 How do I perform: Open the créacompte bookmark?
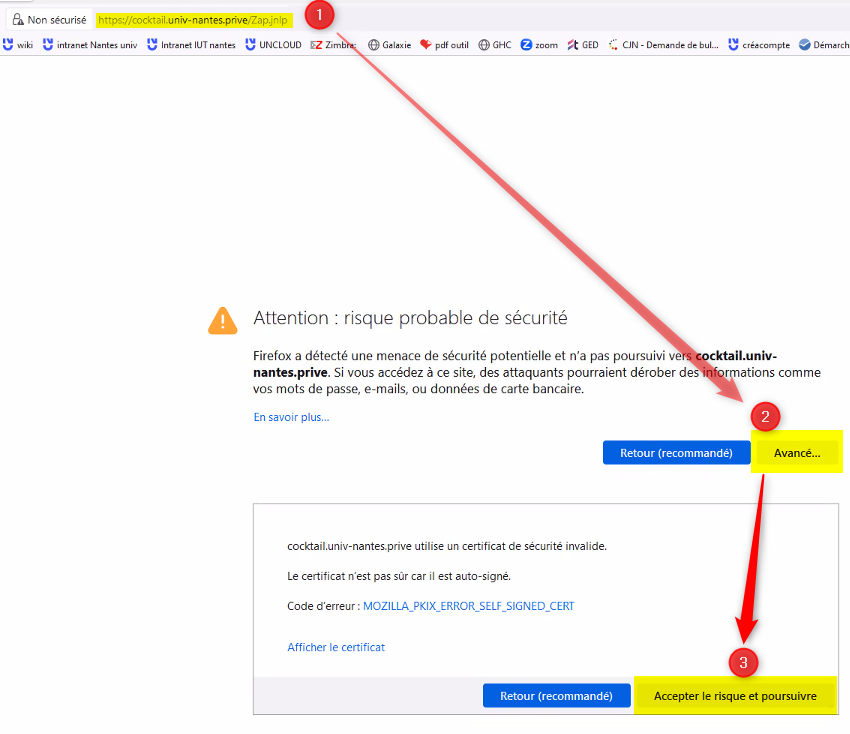[x=758, y=44]
